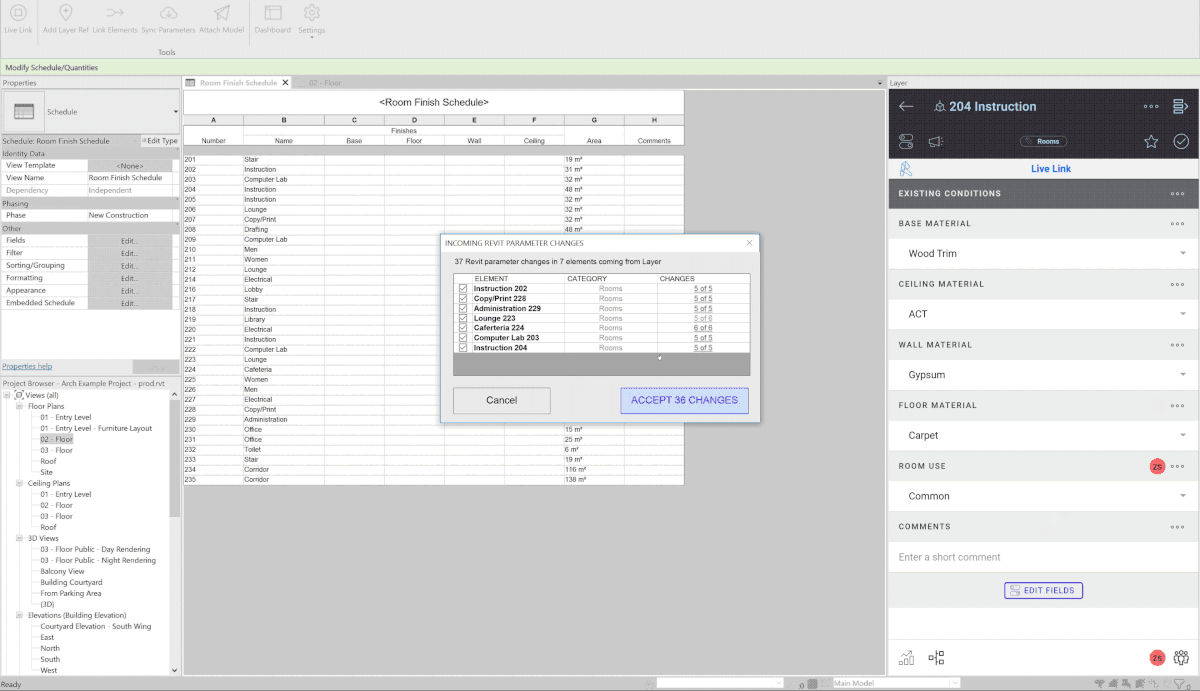1200x691 pixels.
Task: Toggle the Lounge 223 checkbox
Action: click(462, 318)
